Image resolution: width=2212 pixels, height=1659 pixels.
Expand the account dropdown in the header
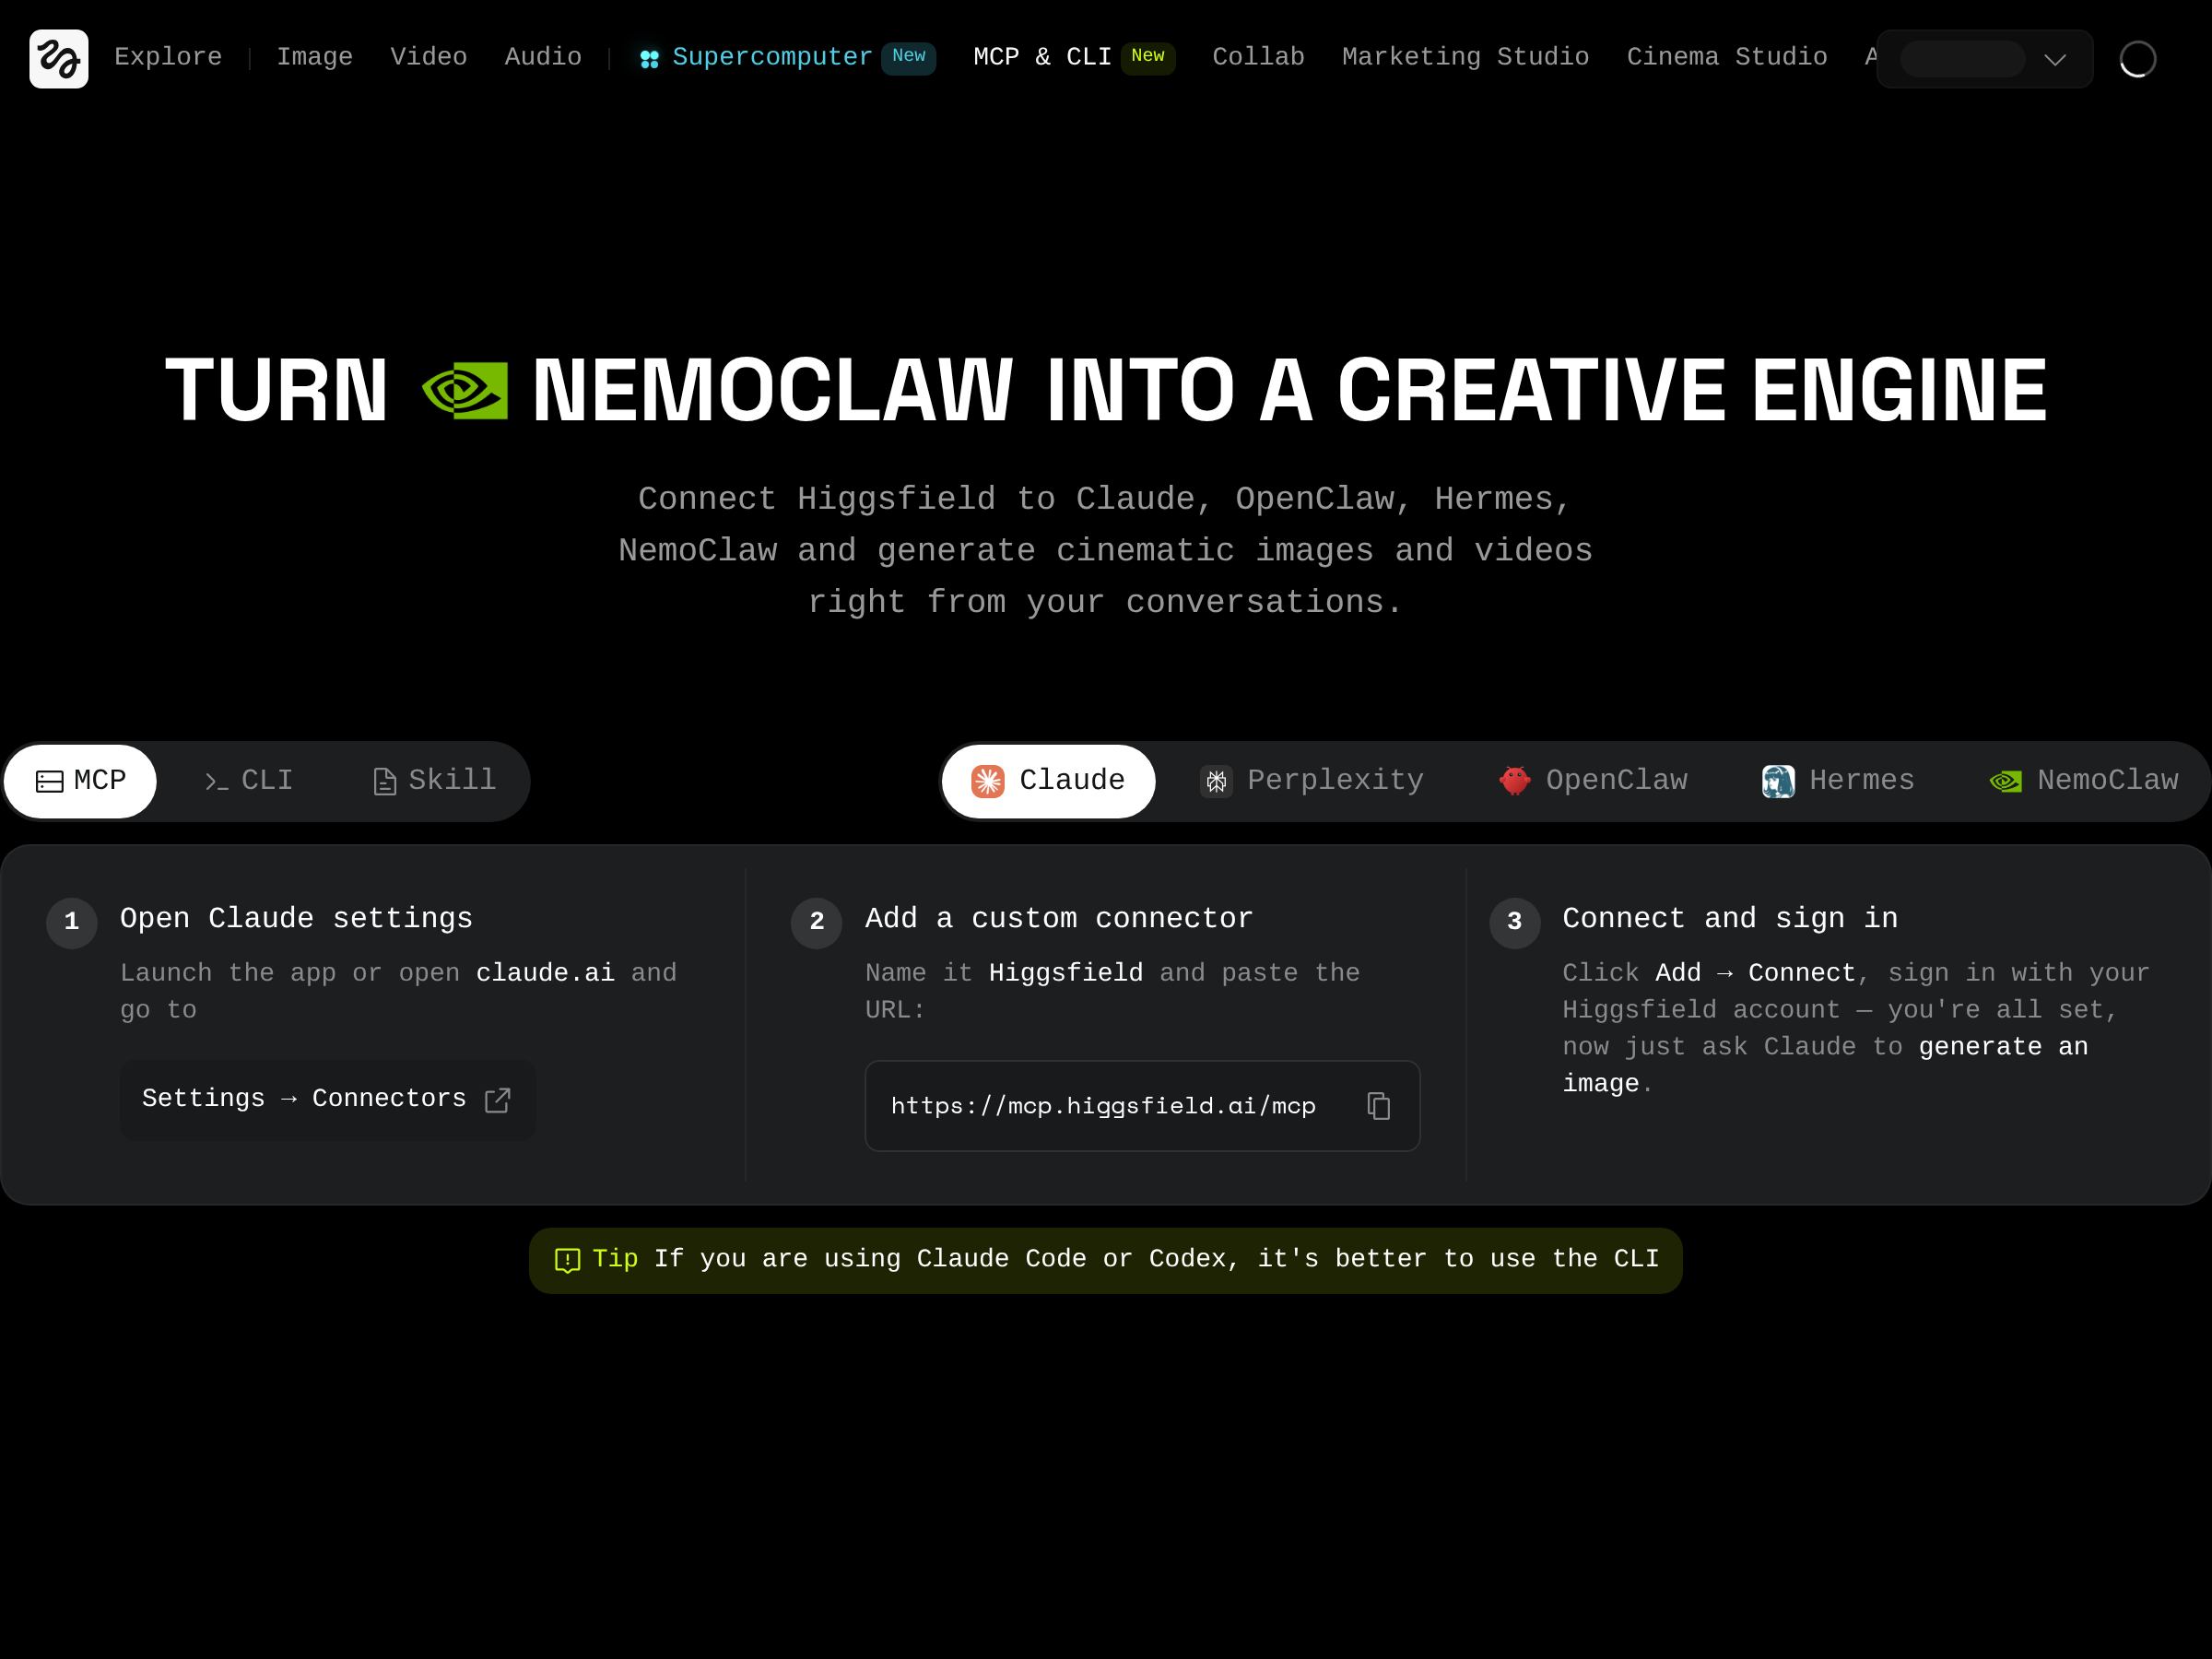1984,59
